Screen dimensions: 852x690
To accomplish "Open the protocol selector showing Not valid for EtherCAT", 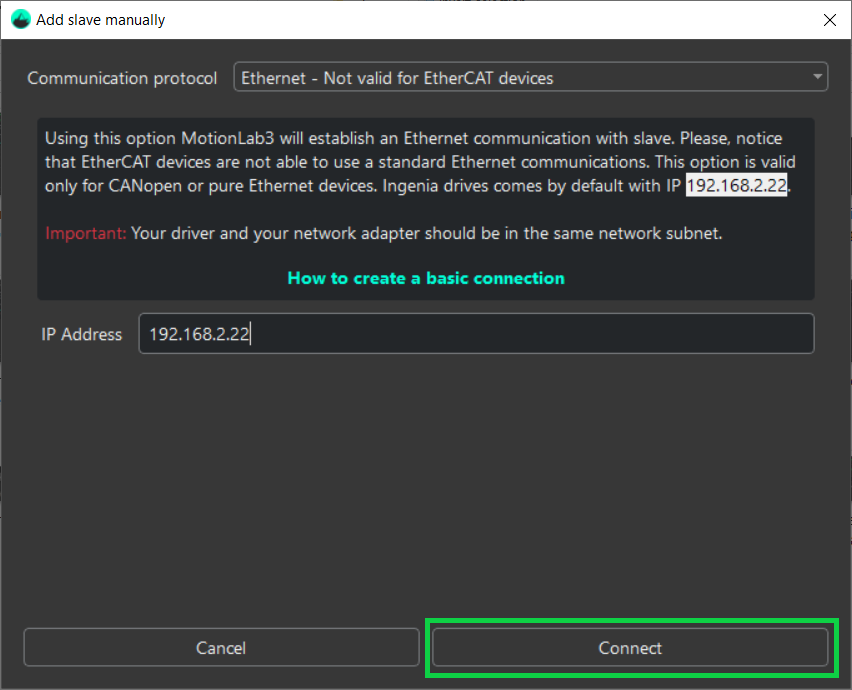I will pyautogui.click(x=530, y=76).
